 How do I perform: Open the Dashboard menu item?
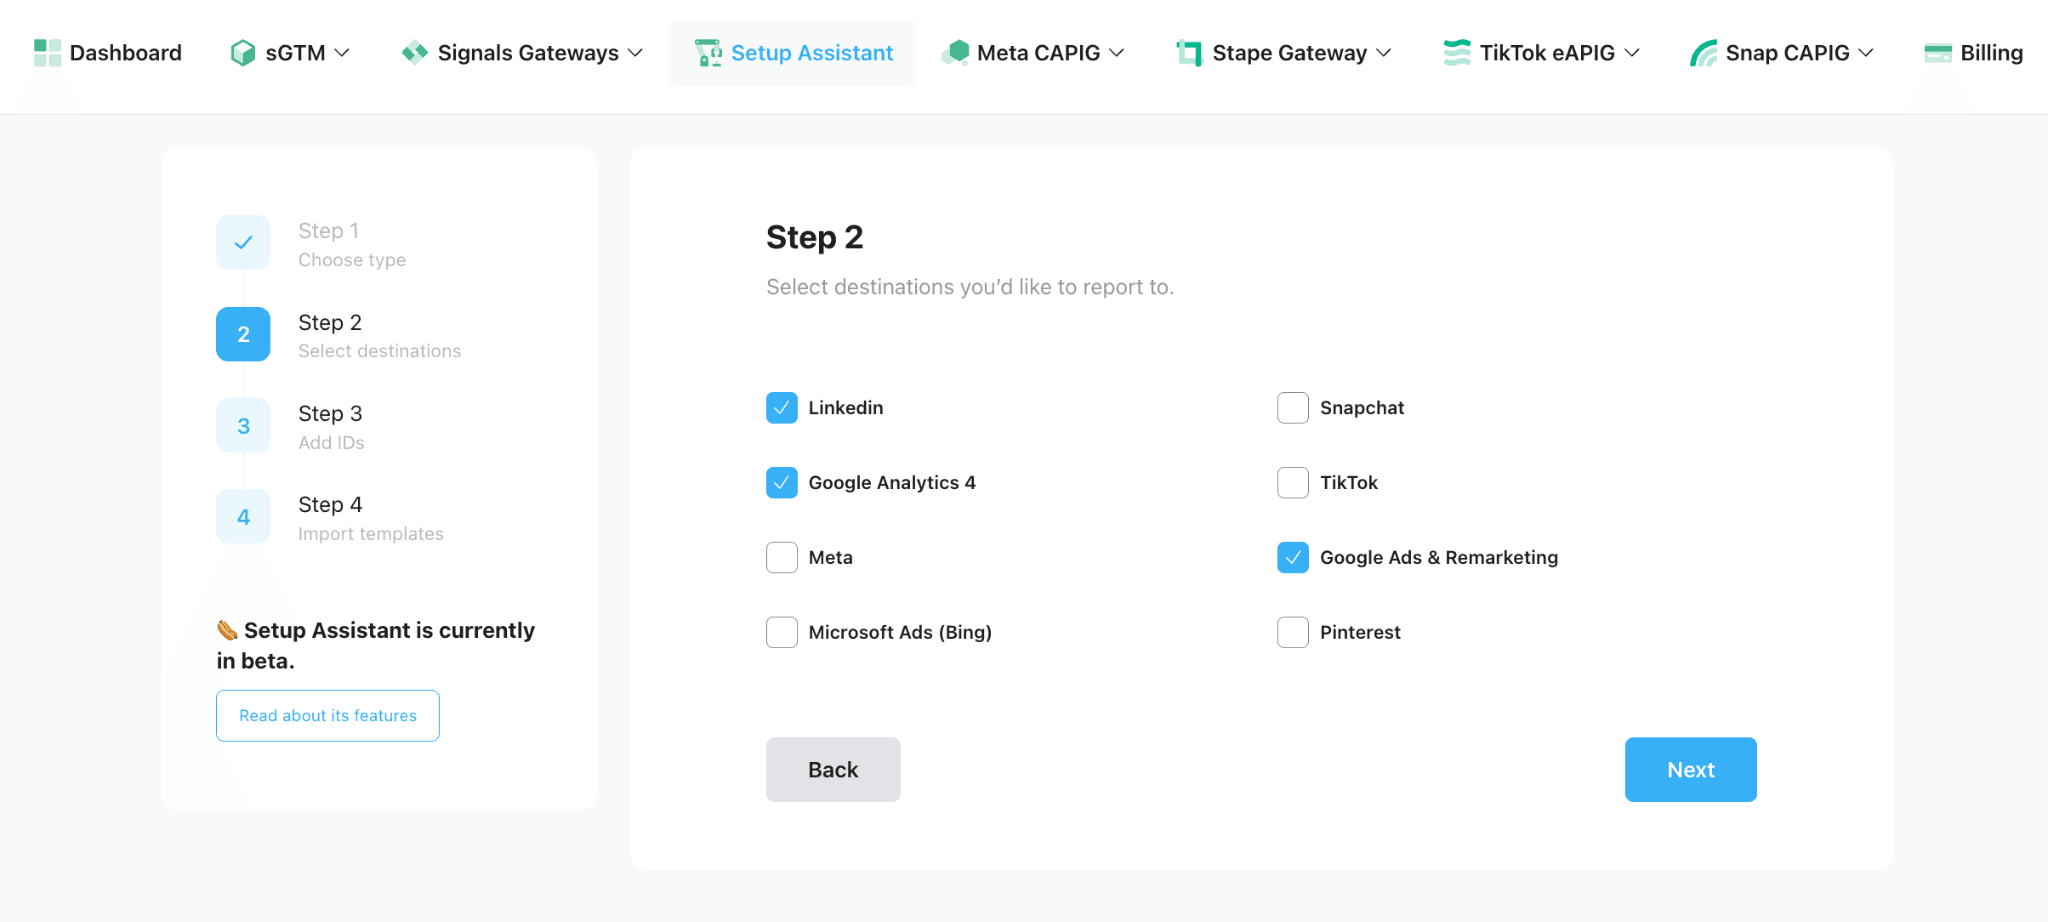(108, 53)
